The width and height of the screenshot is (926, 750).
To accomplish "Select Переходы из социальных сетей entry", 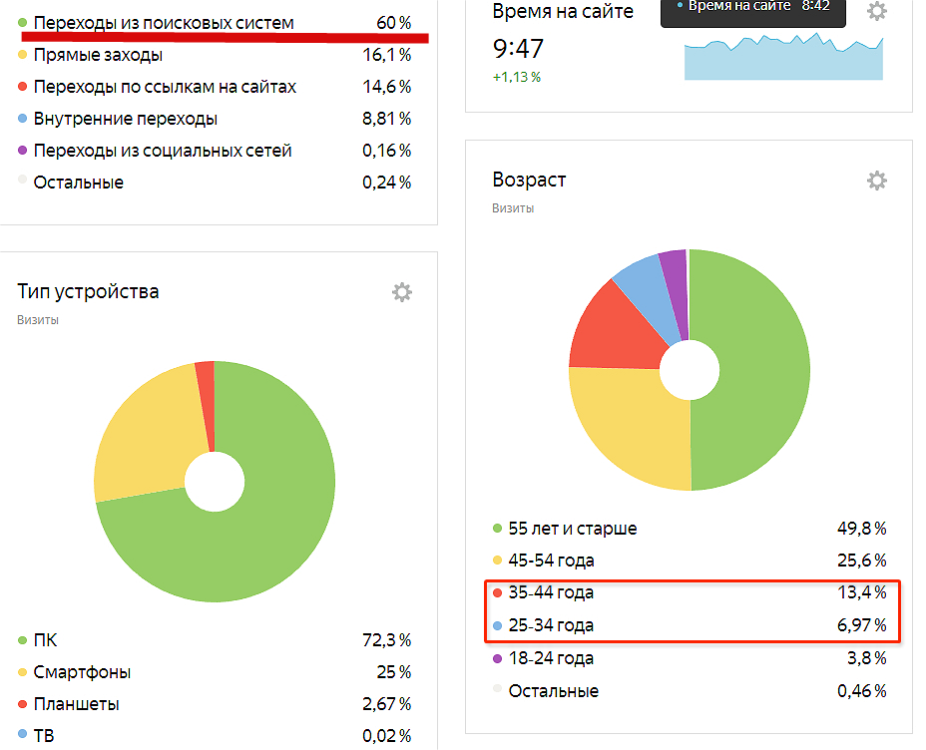I will coord(162,151).
